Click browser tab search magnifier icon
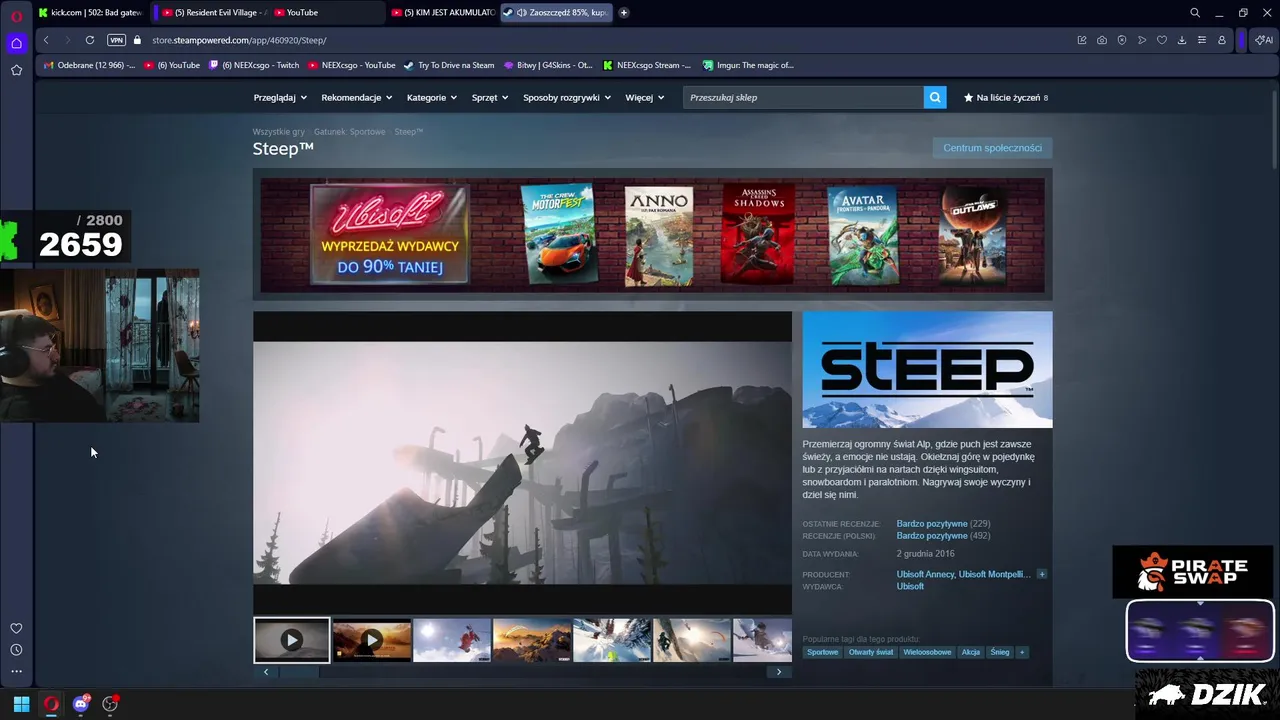Screen dimensions: 1280x720 (x=1195, y=12)
